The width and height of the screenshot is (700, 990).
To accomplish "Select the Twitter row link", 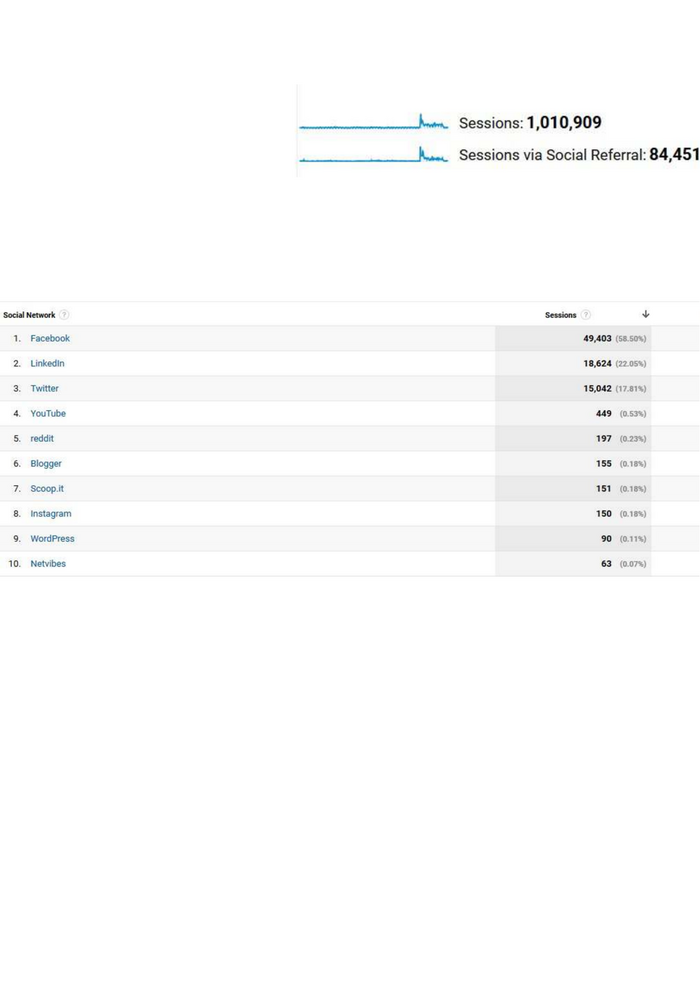I will coord(44,389).
